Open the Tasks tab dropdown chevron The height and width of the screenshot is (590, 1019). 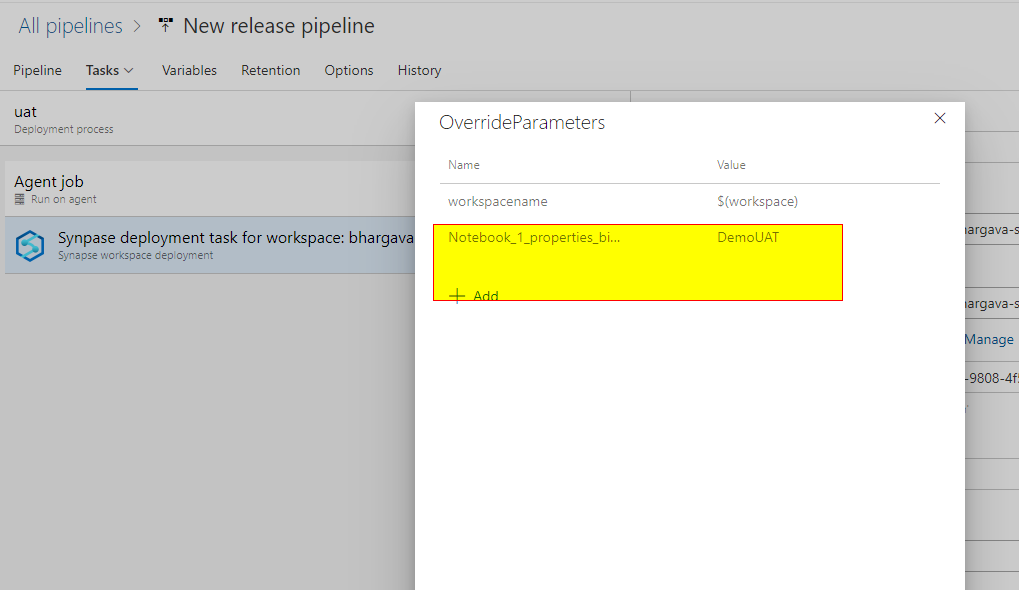(x=127, y=70)
